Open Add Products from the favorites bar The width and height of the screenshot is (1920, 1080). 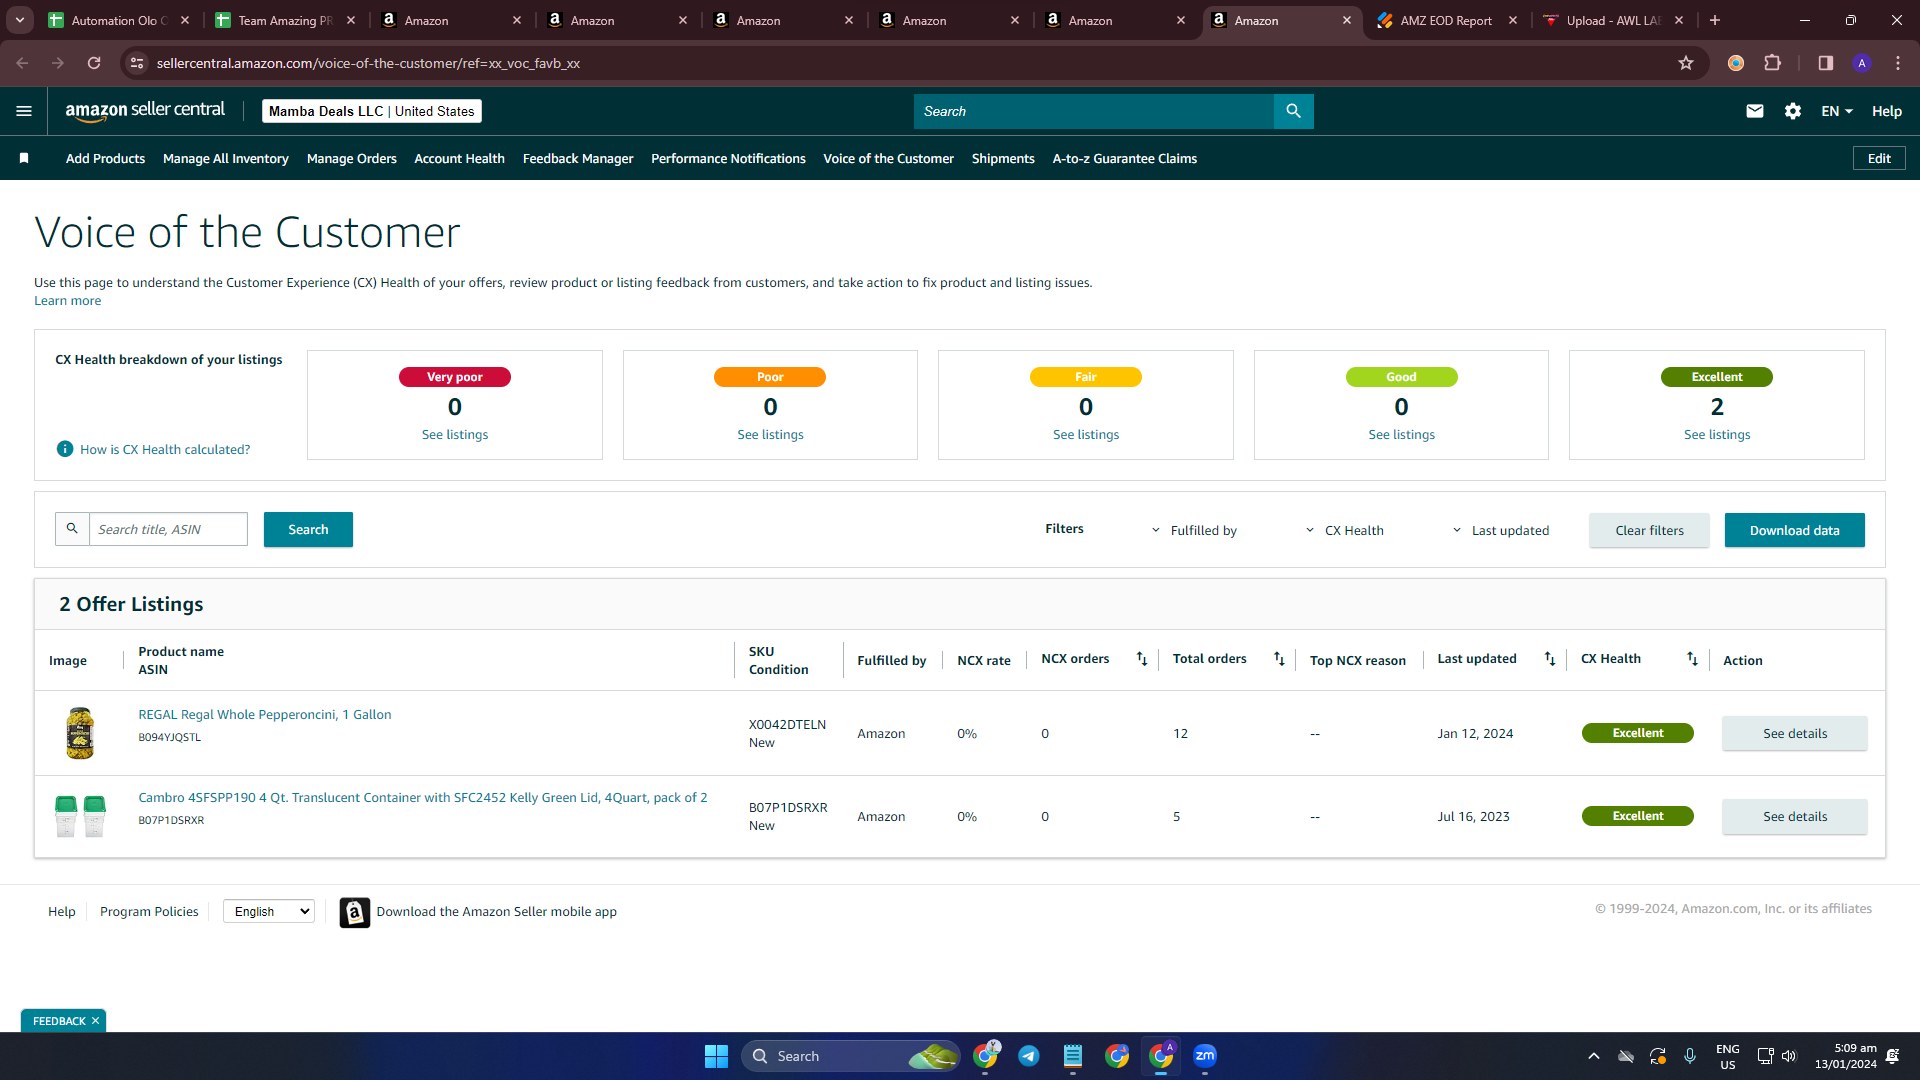click(105, 158)
